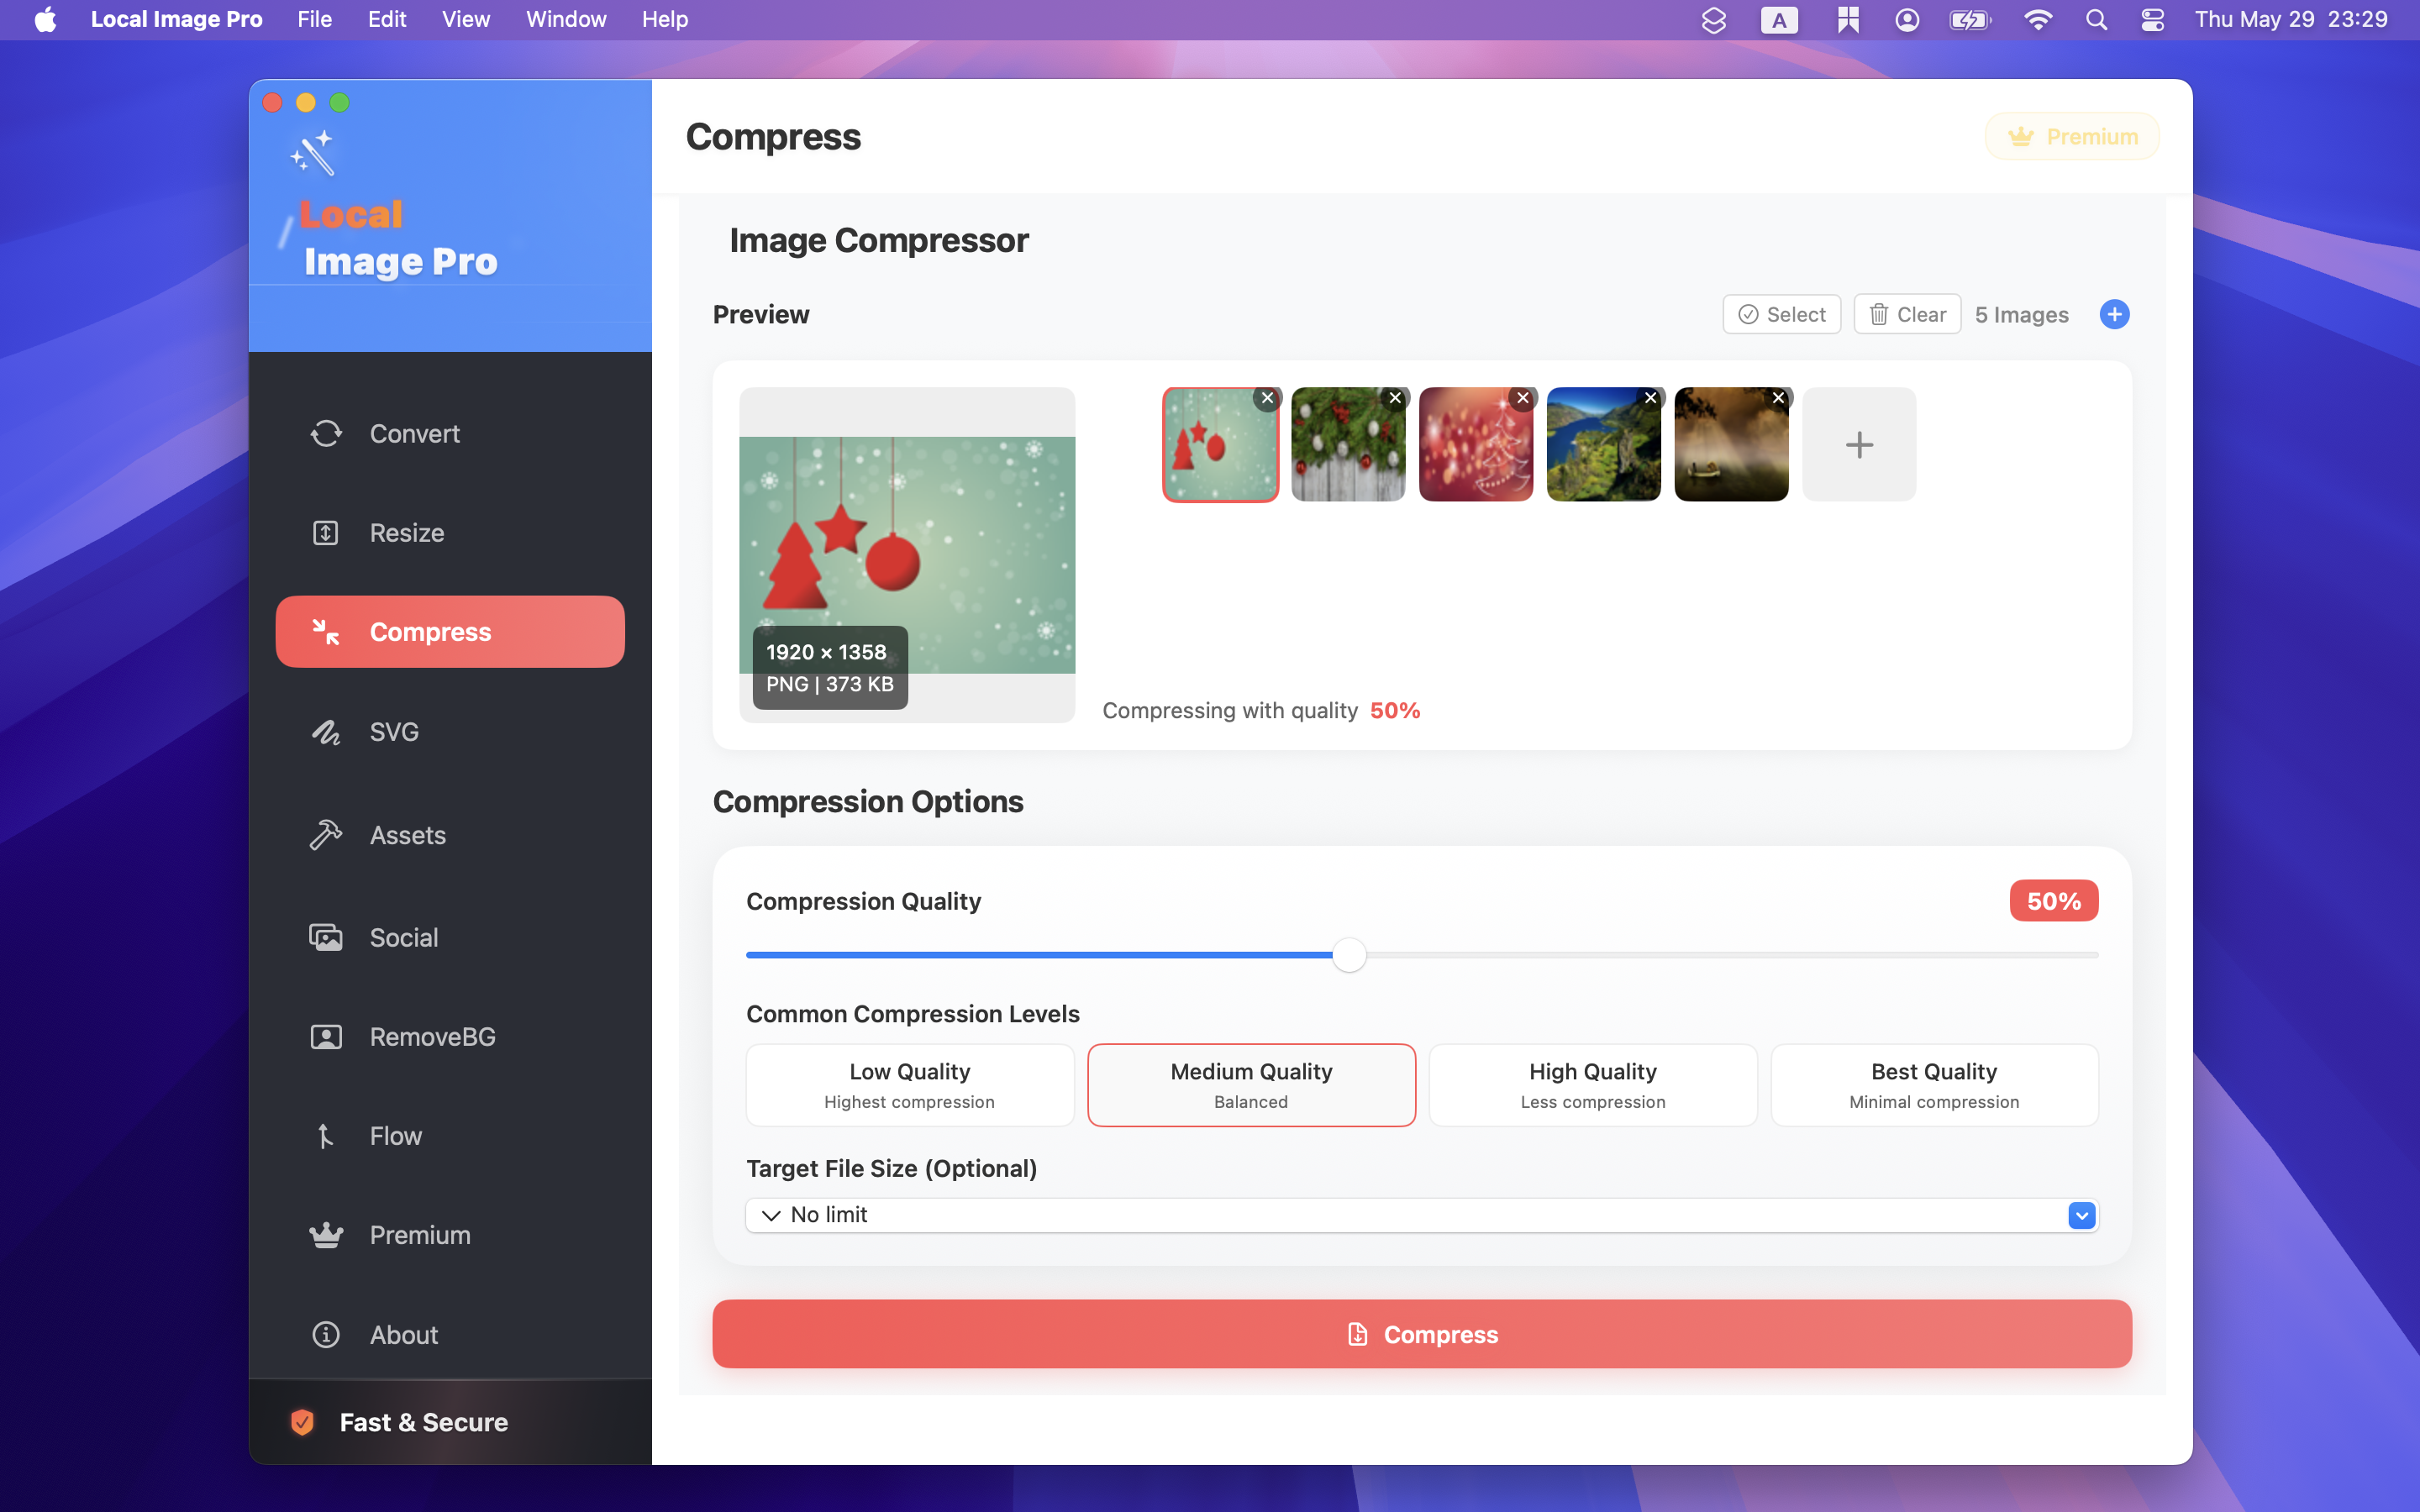Remove the dark misty forest thumbnail
This screenshot has height=1512, width=2420.
tap(1778, 398)
